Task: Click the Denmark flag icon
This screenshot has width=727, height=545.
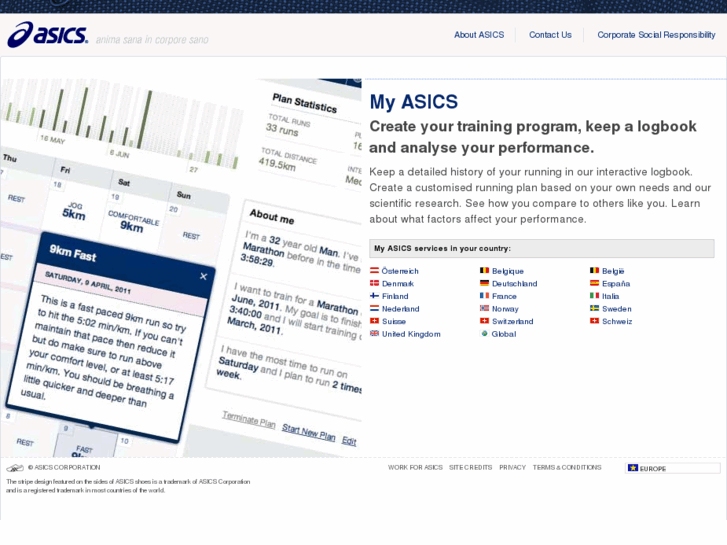Action: tap(374, 283)
